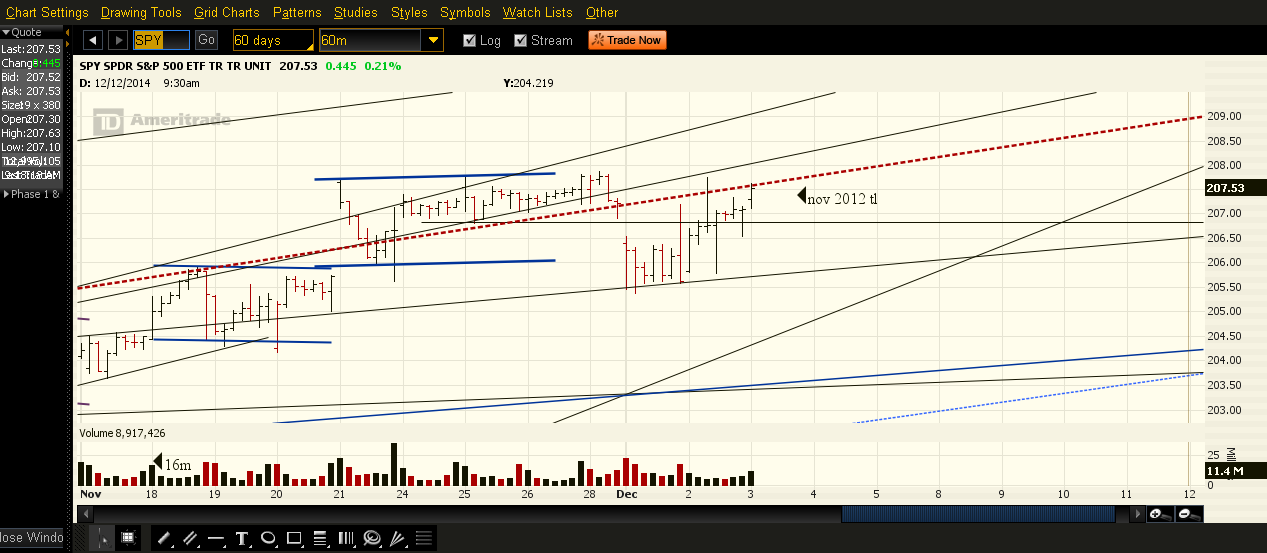Viewport: 1267px width, 553px height.
Task: Select the horizontal price levels tool
Action: point(423,538)
